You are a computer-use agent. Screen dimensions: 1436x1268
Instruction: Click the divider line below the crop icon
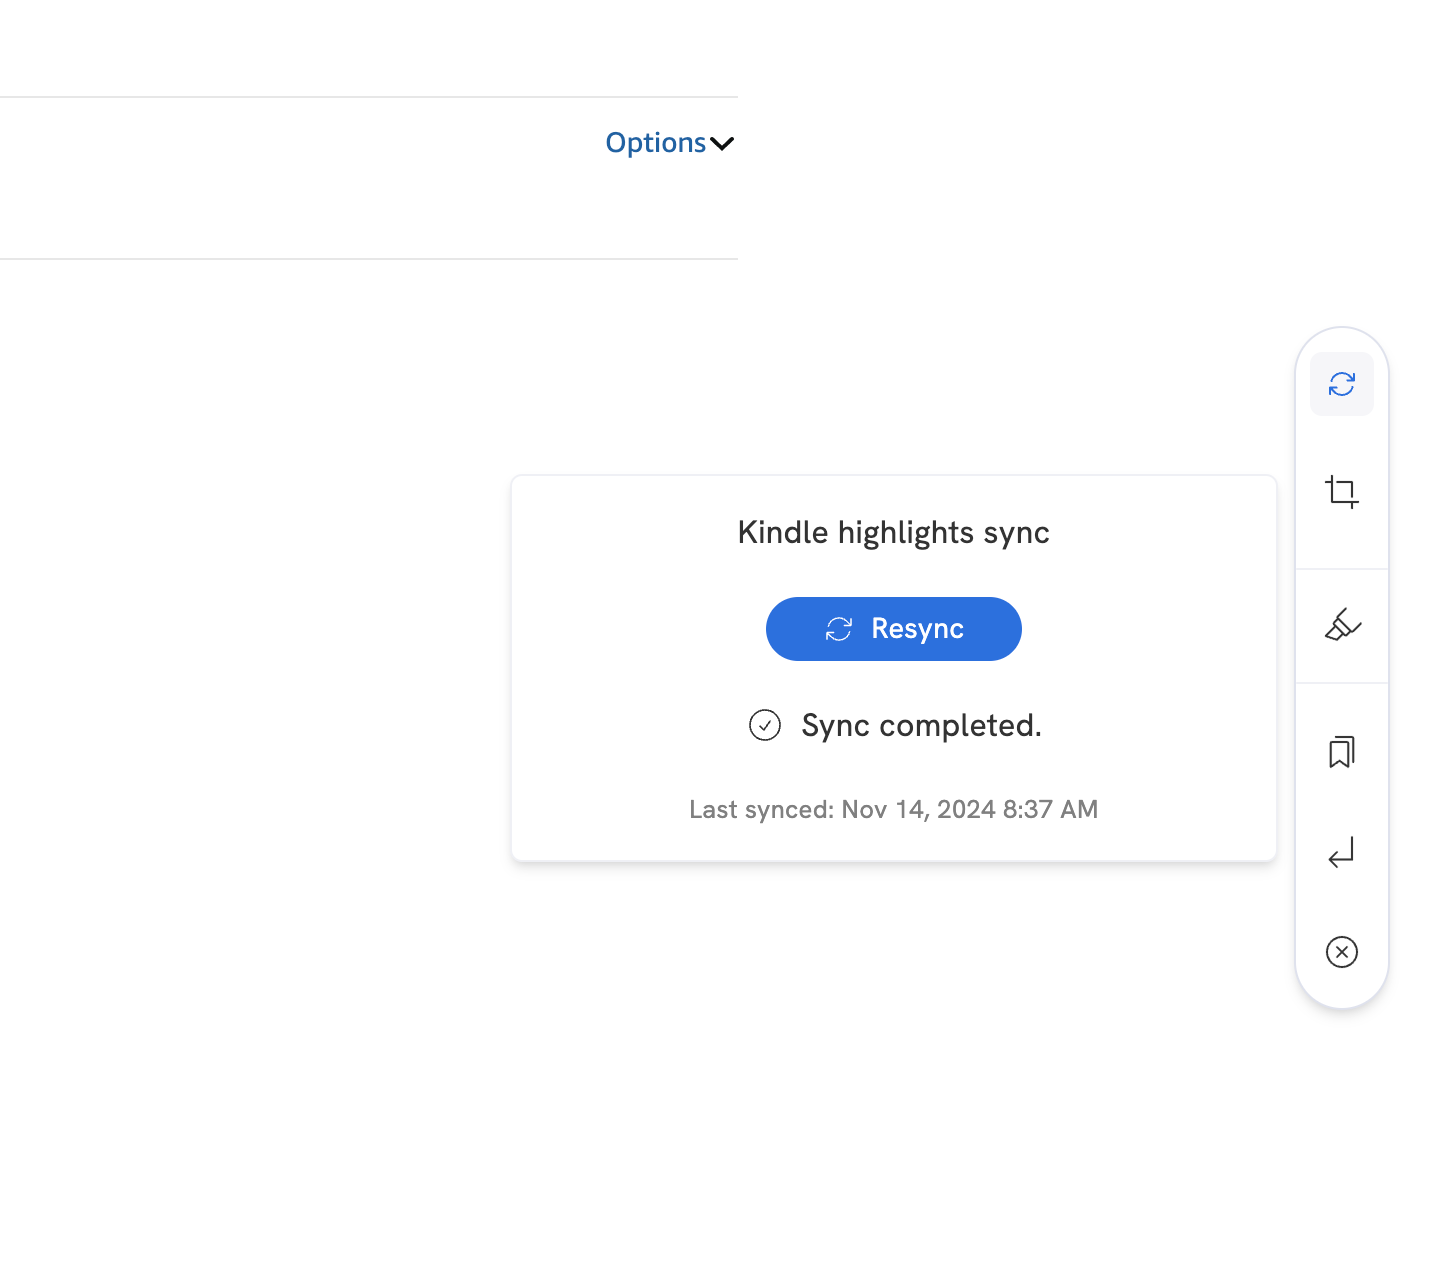pyautogui.click(x=1341, y=569)
